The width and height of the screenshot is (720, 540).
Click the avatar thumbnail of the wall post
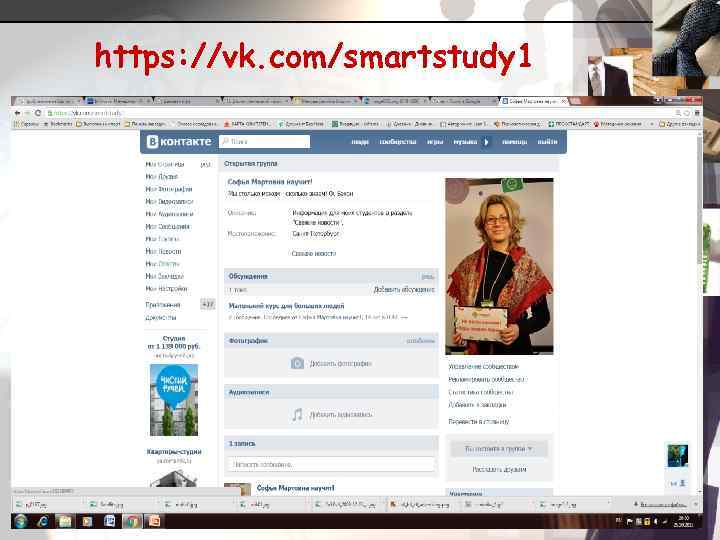tap(237, 489)
